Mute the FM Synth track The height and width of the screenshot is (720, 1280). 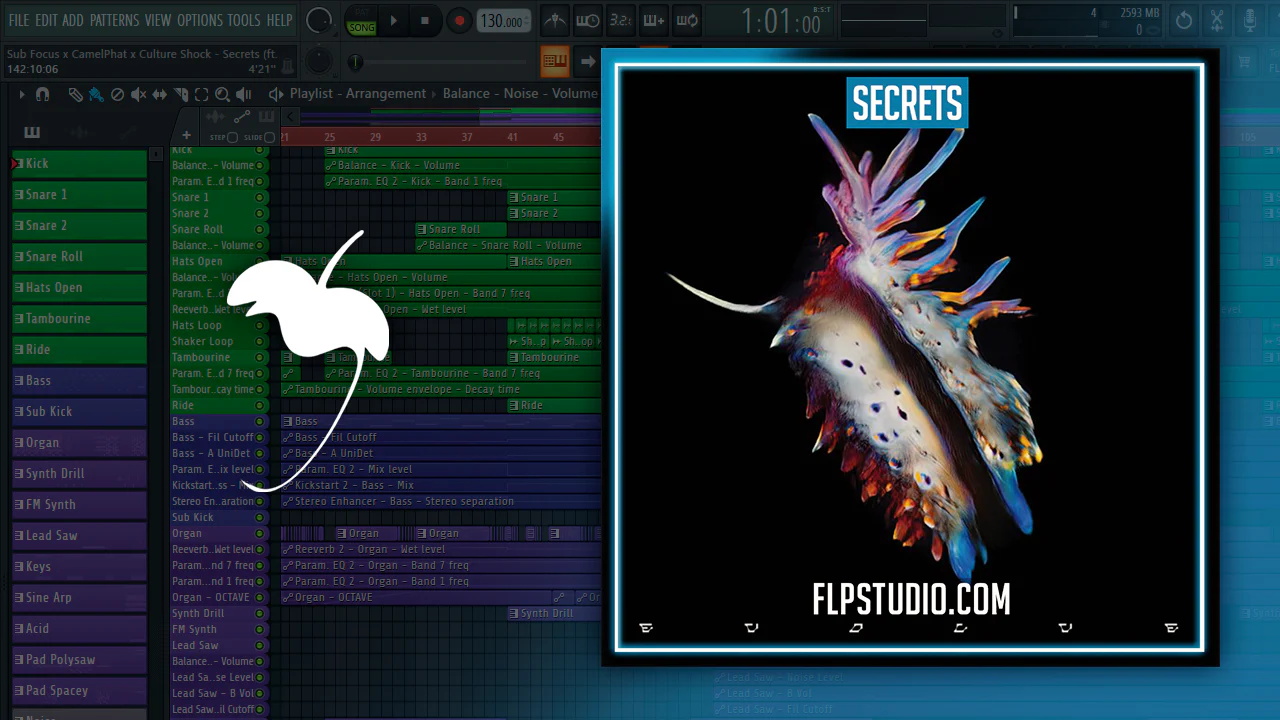(260, 629)
